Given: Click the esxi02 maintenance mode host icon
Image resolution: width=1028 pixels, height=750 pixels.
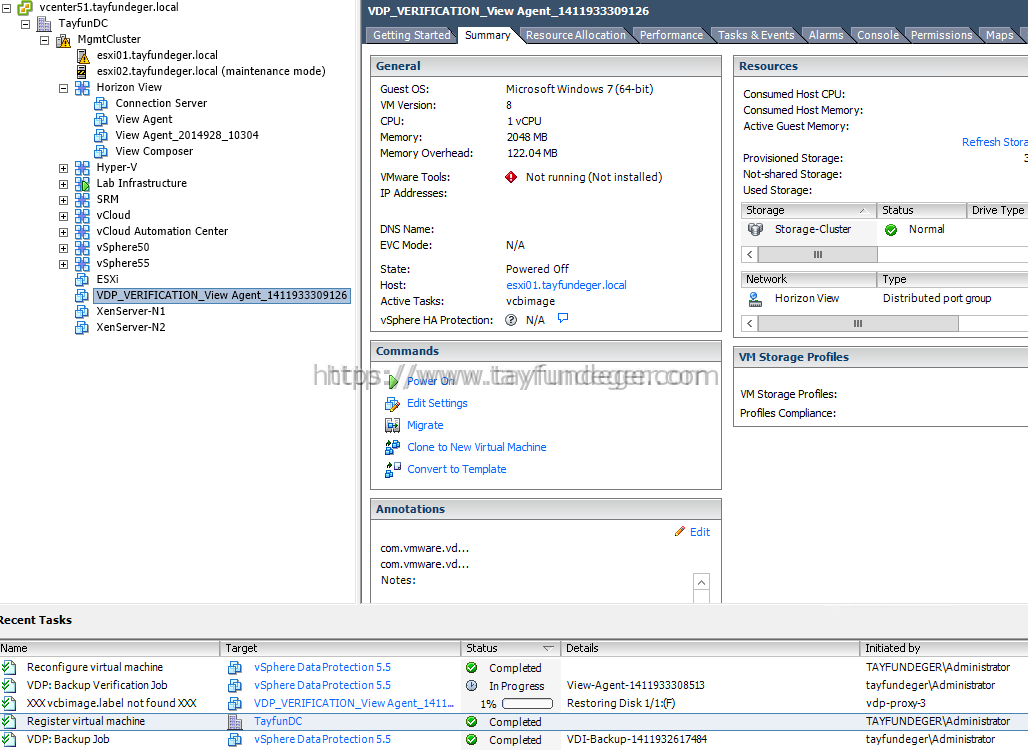Looking at the screenshot, I should point(83,71).
